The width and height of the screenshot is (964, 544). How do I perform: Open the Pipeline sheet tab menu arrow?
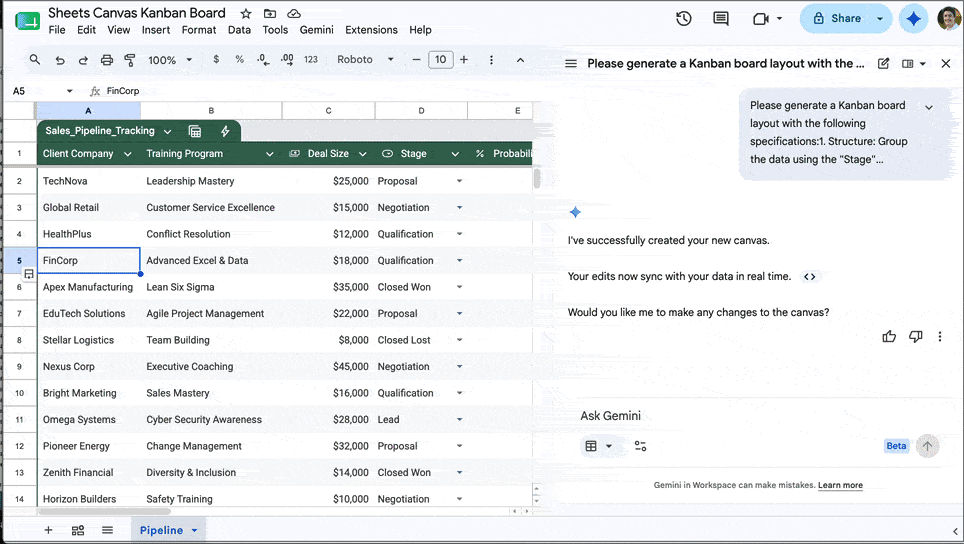pos(194,530)
